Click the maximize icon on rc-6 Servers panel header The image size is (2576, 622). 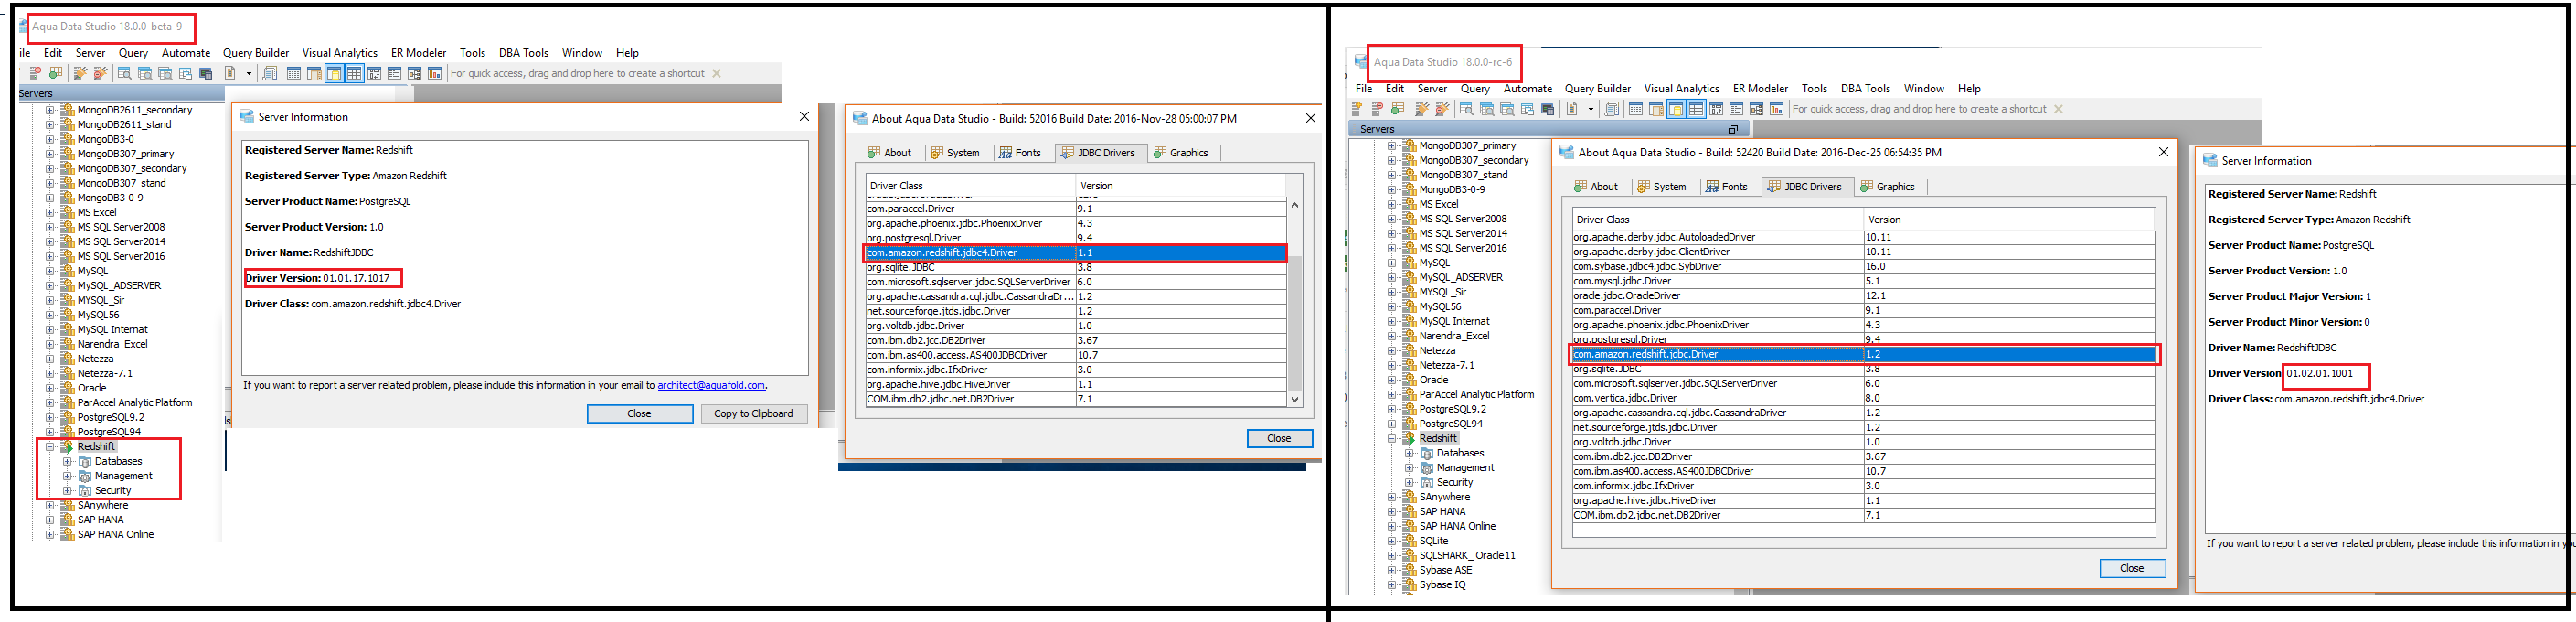tap(1733, 129)
